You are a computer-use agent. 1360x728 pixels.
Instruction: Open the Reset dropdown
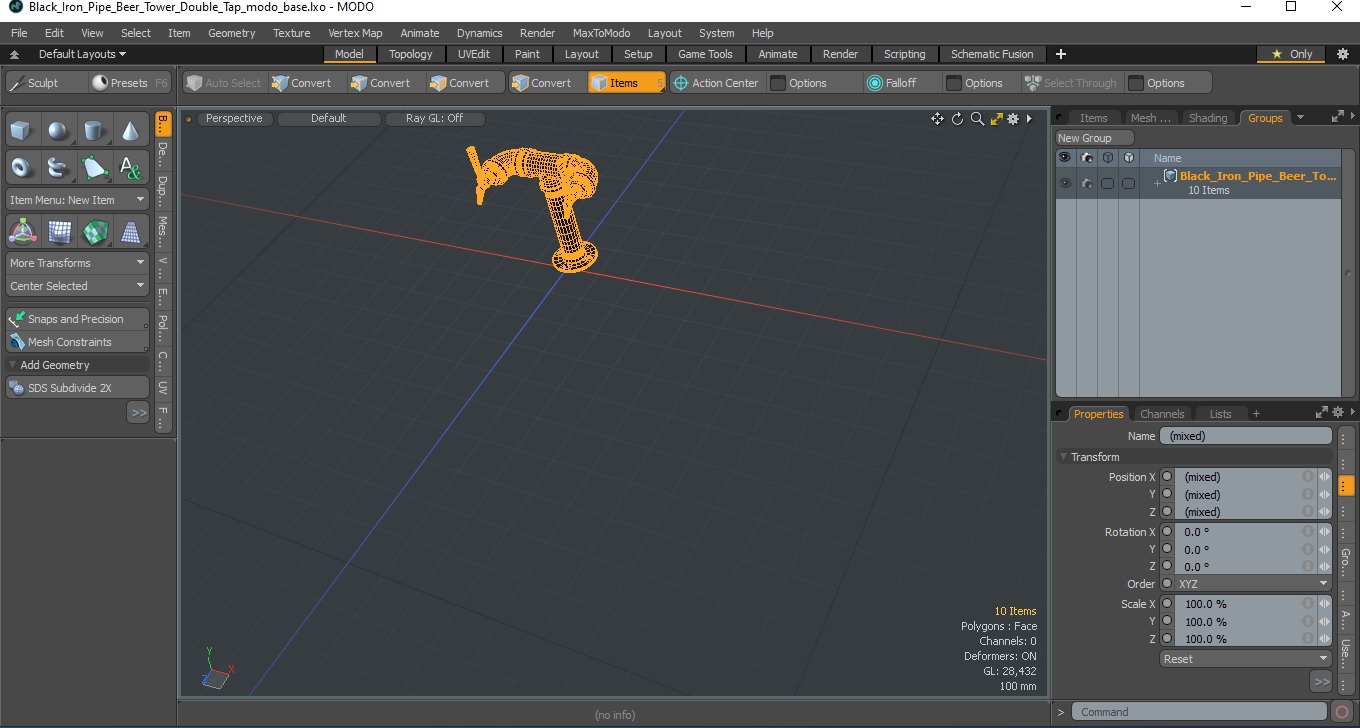pos(1245,659)
